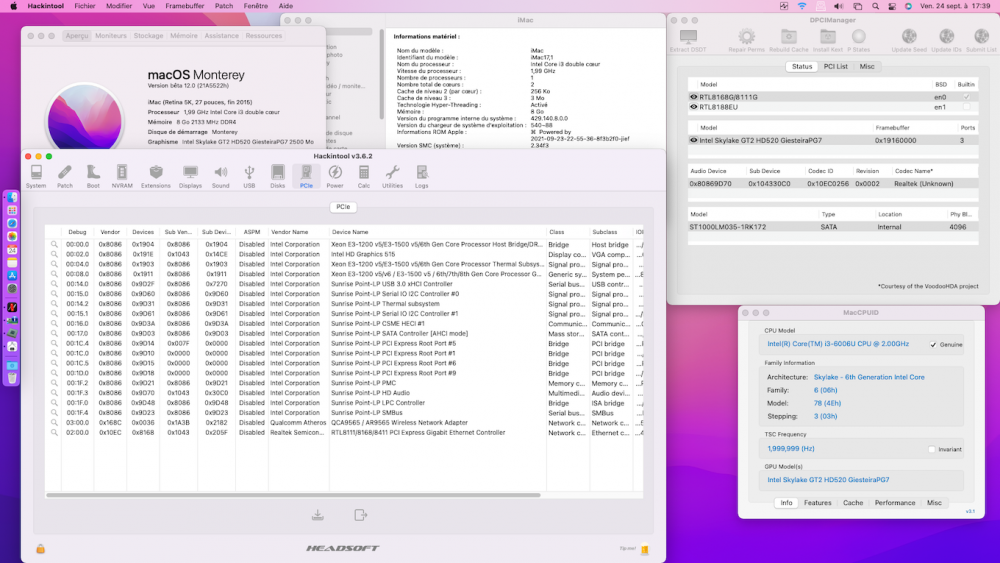Switch to Performance tab in MacCPUID
Viewport: 1000px width, 563px height.
[895, 503]
